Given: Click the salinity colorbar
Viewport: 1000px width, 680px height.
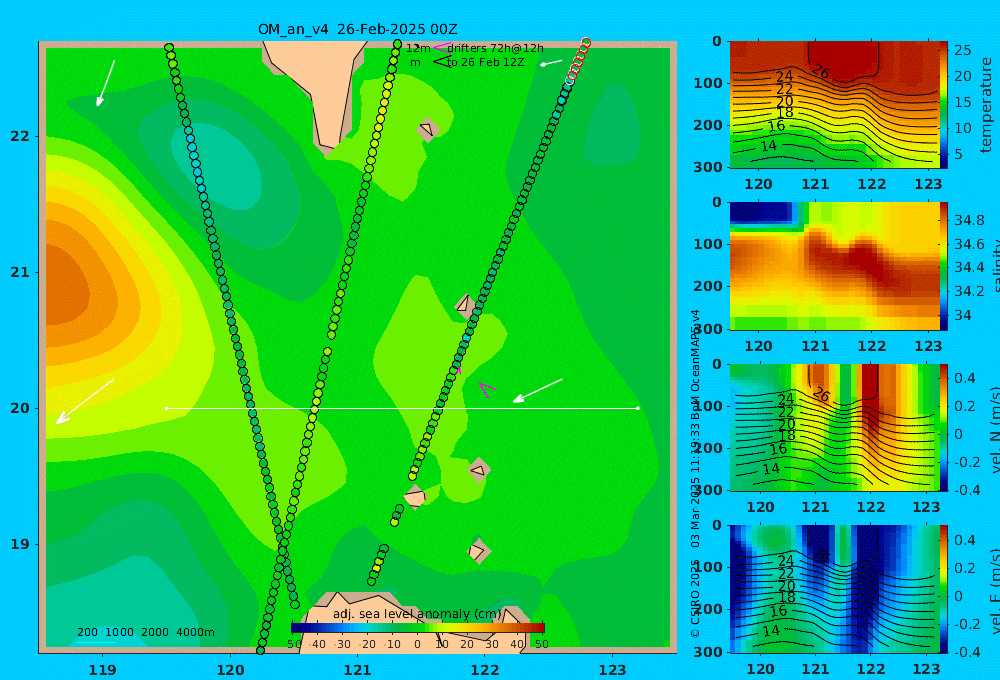Looking at the screenshot, I should 944,266.
